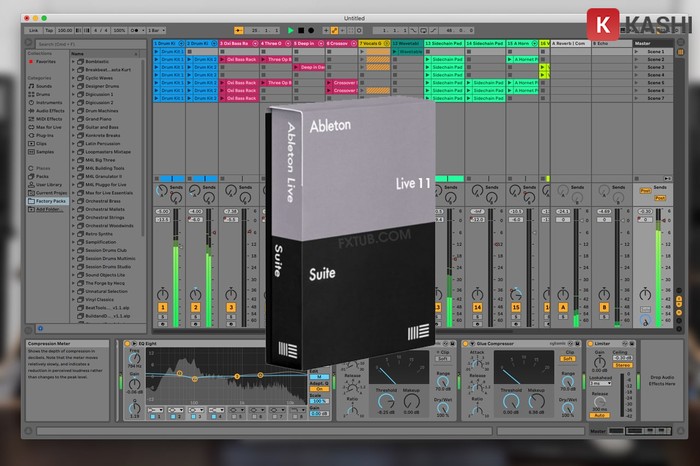Select Favorites in Collections
700x466 pixels.
tap(44, 62)
